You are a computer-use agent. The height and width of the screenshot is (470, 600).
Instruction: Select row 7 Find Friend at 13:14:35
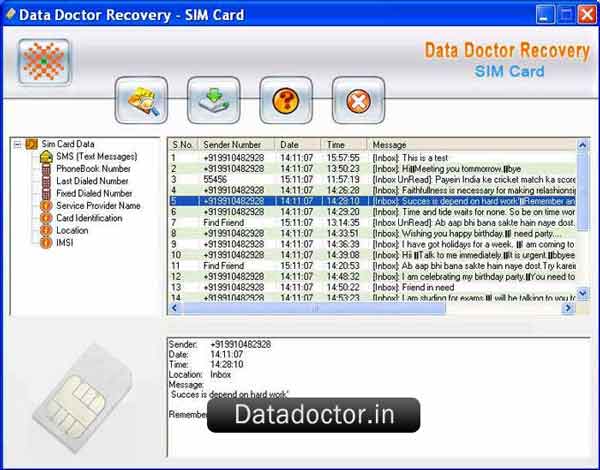pyautogui.click(x=372, y=222)
